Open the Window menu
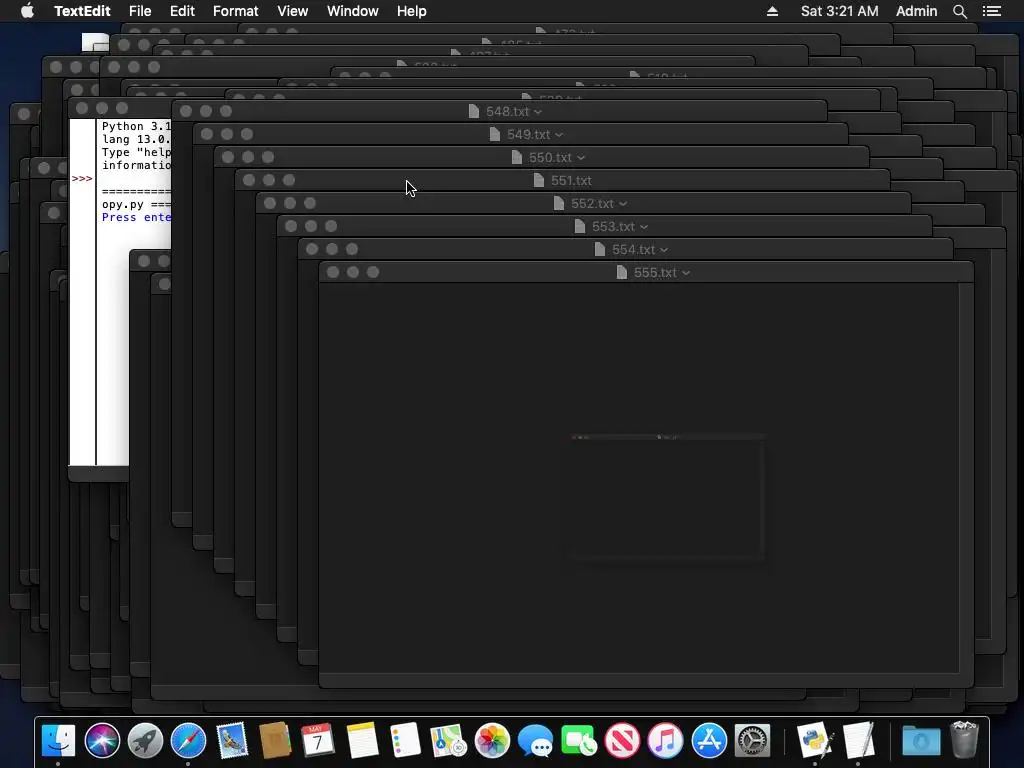The width and height of the screenshot is (1024, 768). tap(353, 11)
